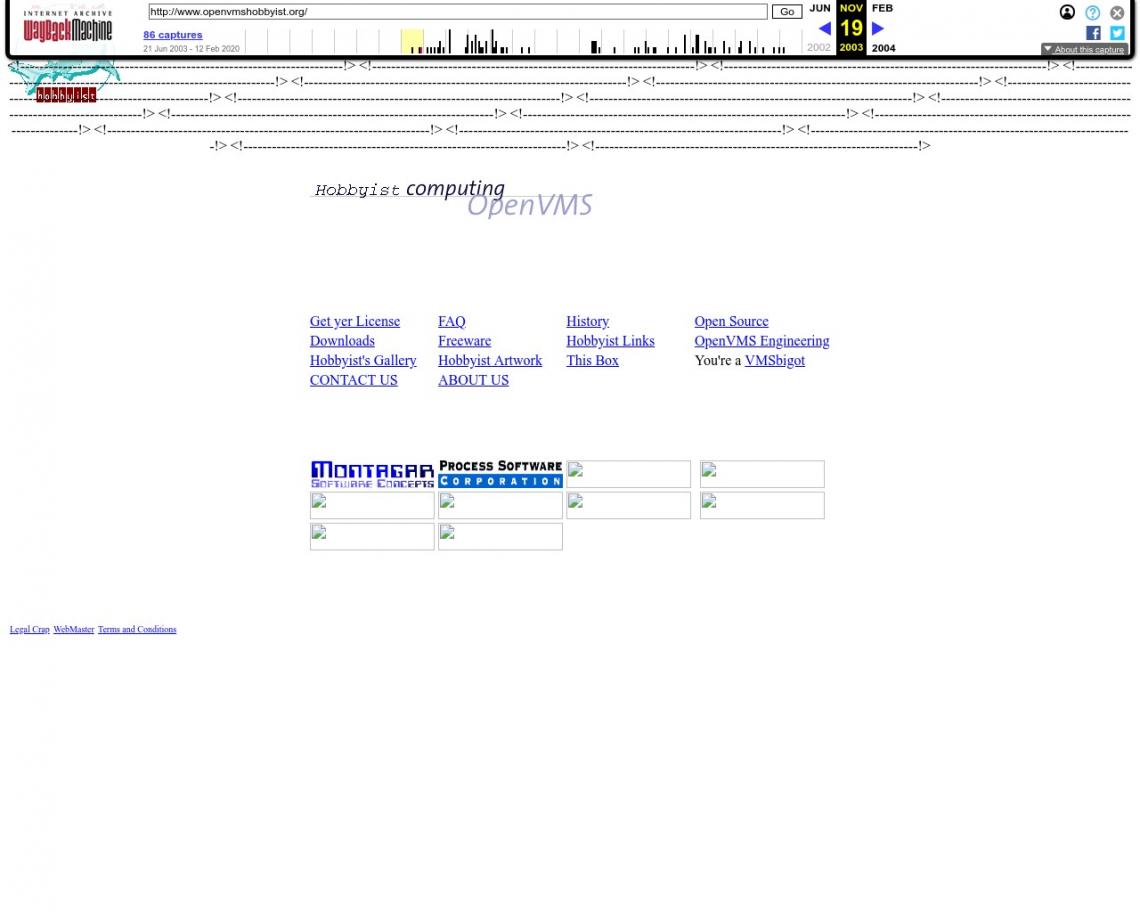This screenshot has height=912, width=1140.
Task: Click the Wayback Machine logo
Action: (68, 27)
